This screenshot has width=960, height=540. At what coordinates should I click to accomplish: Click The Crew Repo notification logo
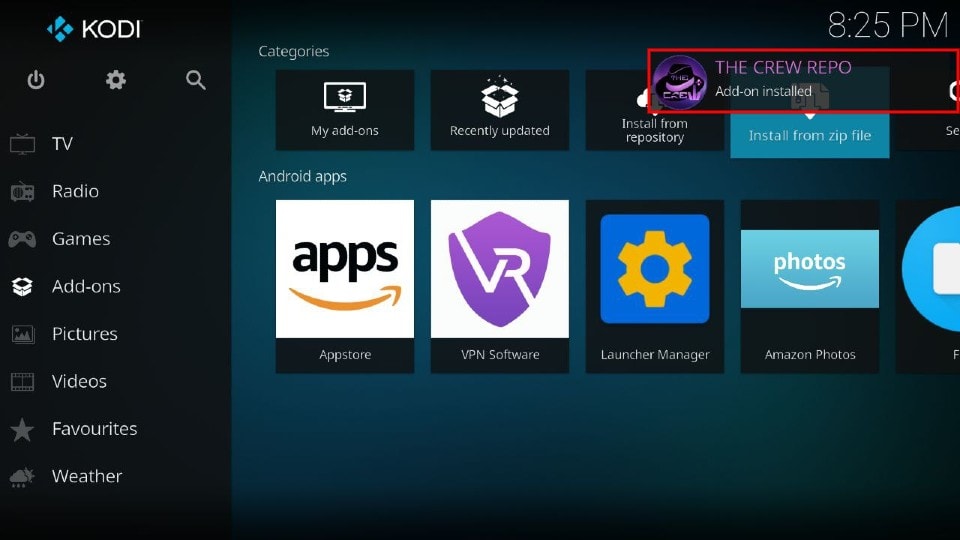680,82
